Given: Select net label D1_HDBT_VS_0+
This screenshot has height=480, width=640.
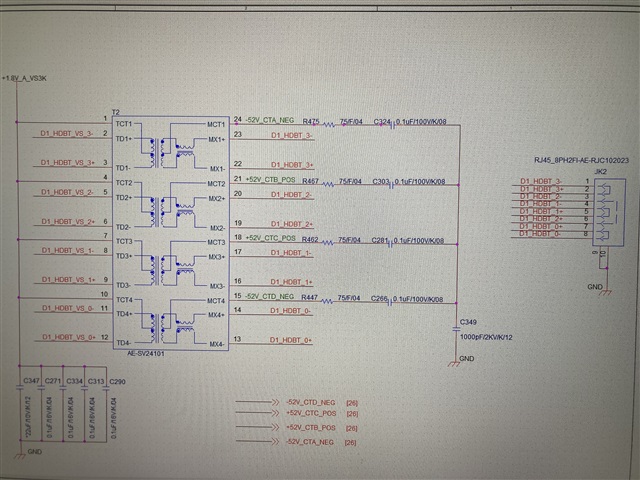Looking at the screenshot, I should point(69,338).
